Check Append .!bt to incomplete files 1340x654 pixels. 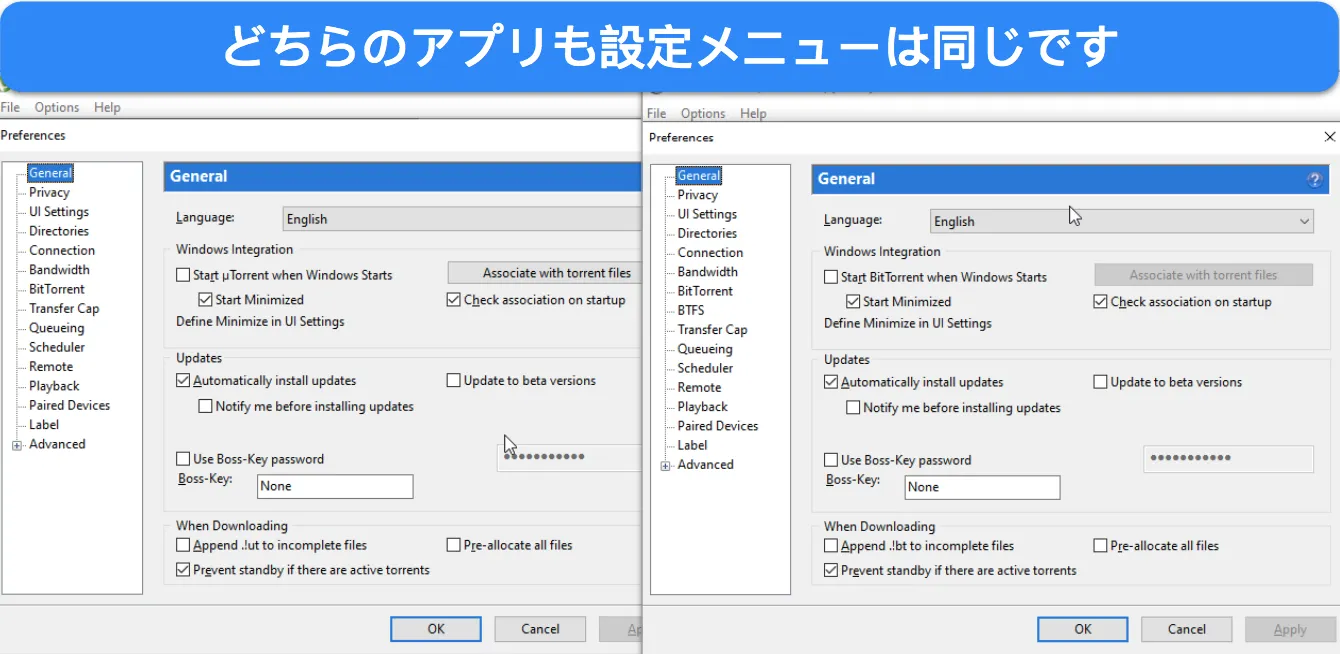point(831,546)
